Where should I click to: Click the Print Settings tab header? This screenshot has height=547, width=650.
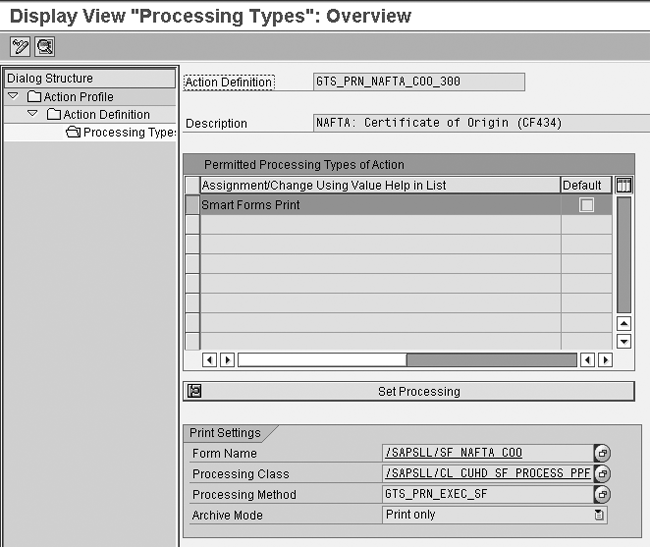tap(226, 433)
